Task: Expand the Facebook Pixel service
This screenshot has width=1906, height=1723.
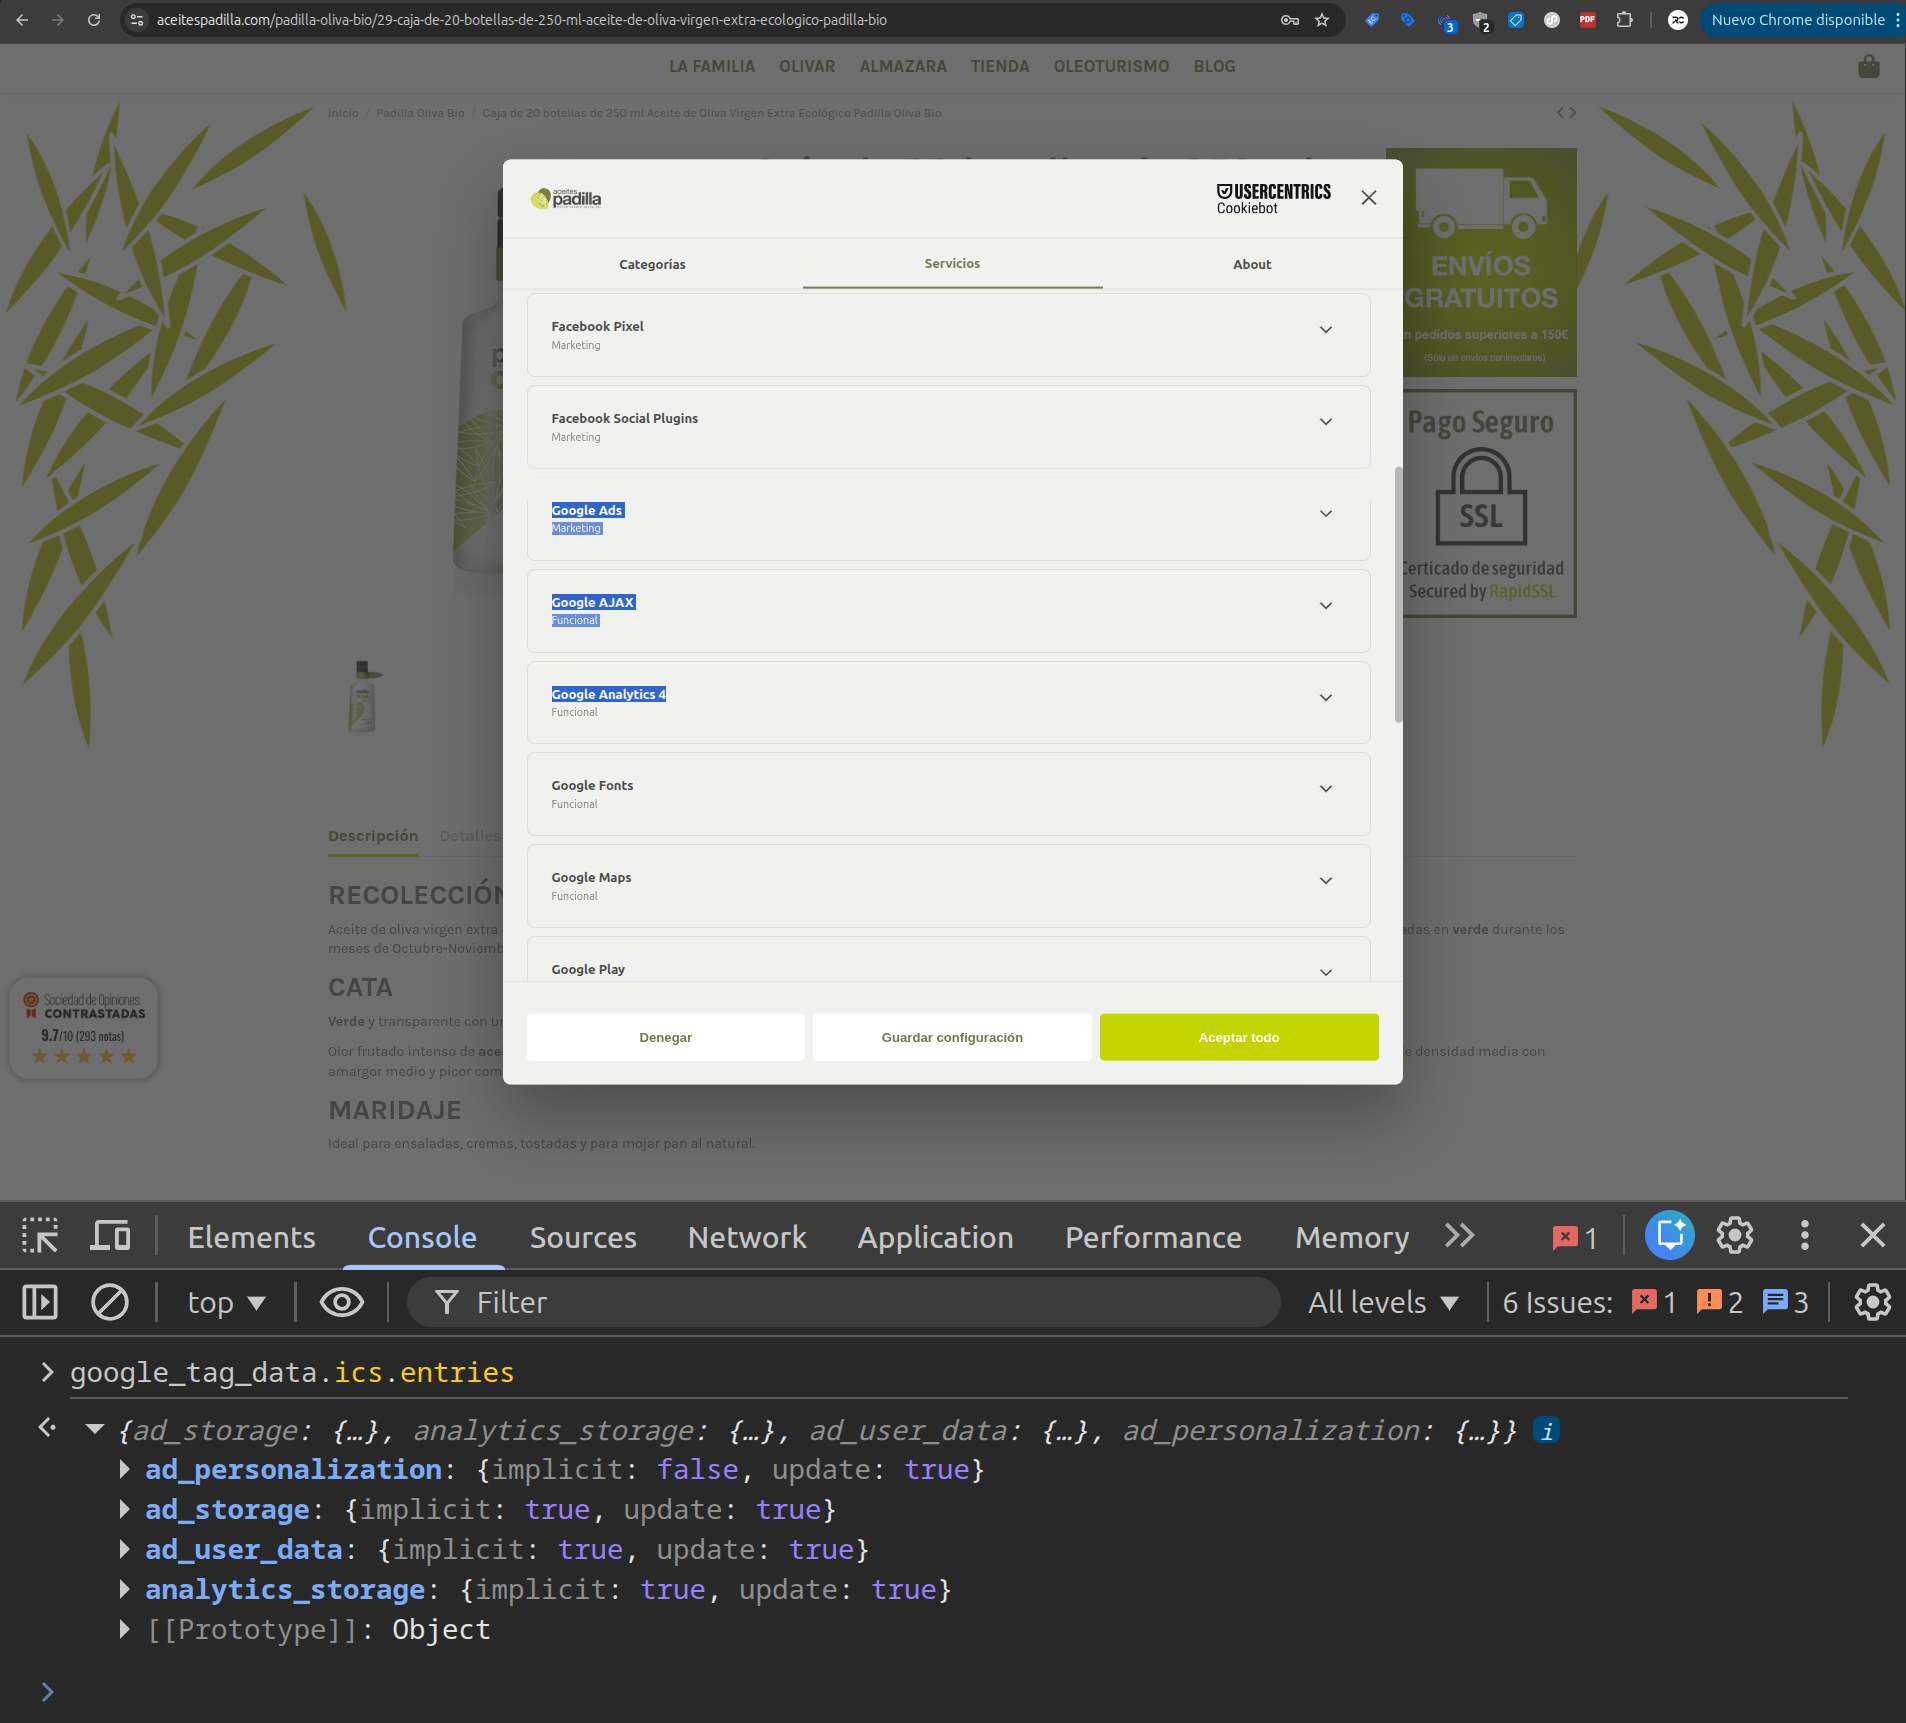Action: (x=1326, y=330)
